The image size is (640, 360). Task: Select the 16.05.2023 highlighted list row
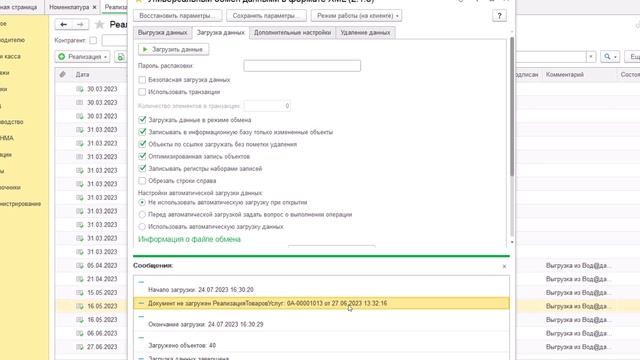(x=91, y=306)
